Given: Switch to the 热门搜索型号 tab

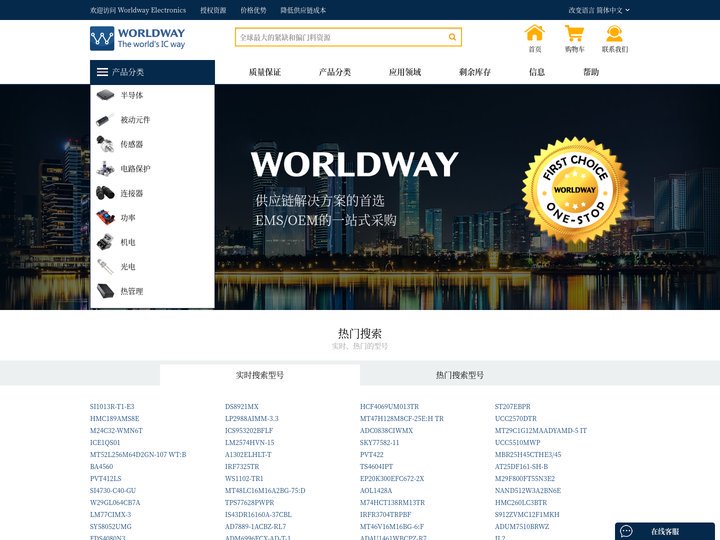Looking at the screenshot, I should [x=460, y=375].
